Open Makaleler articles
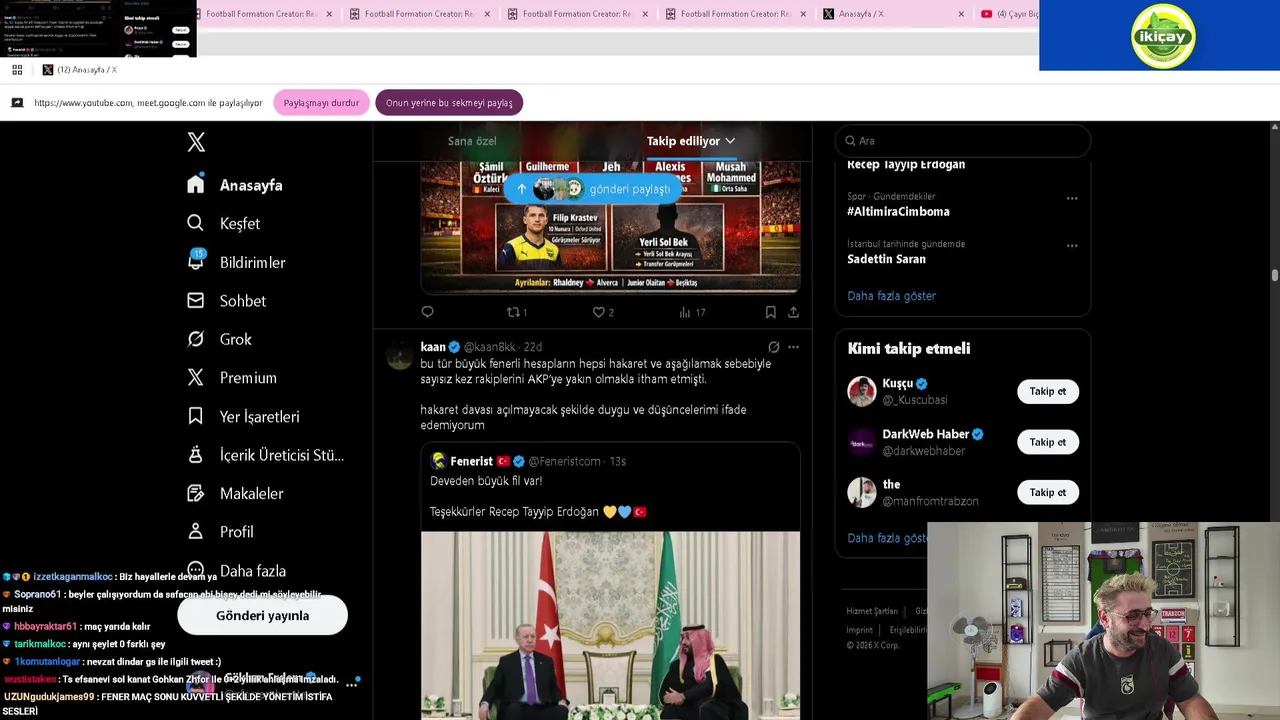1280x720 pixels. [x=235, y=493]
